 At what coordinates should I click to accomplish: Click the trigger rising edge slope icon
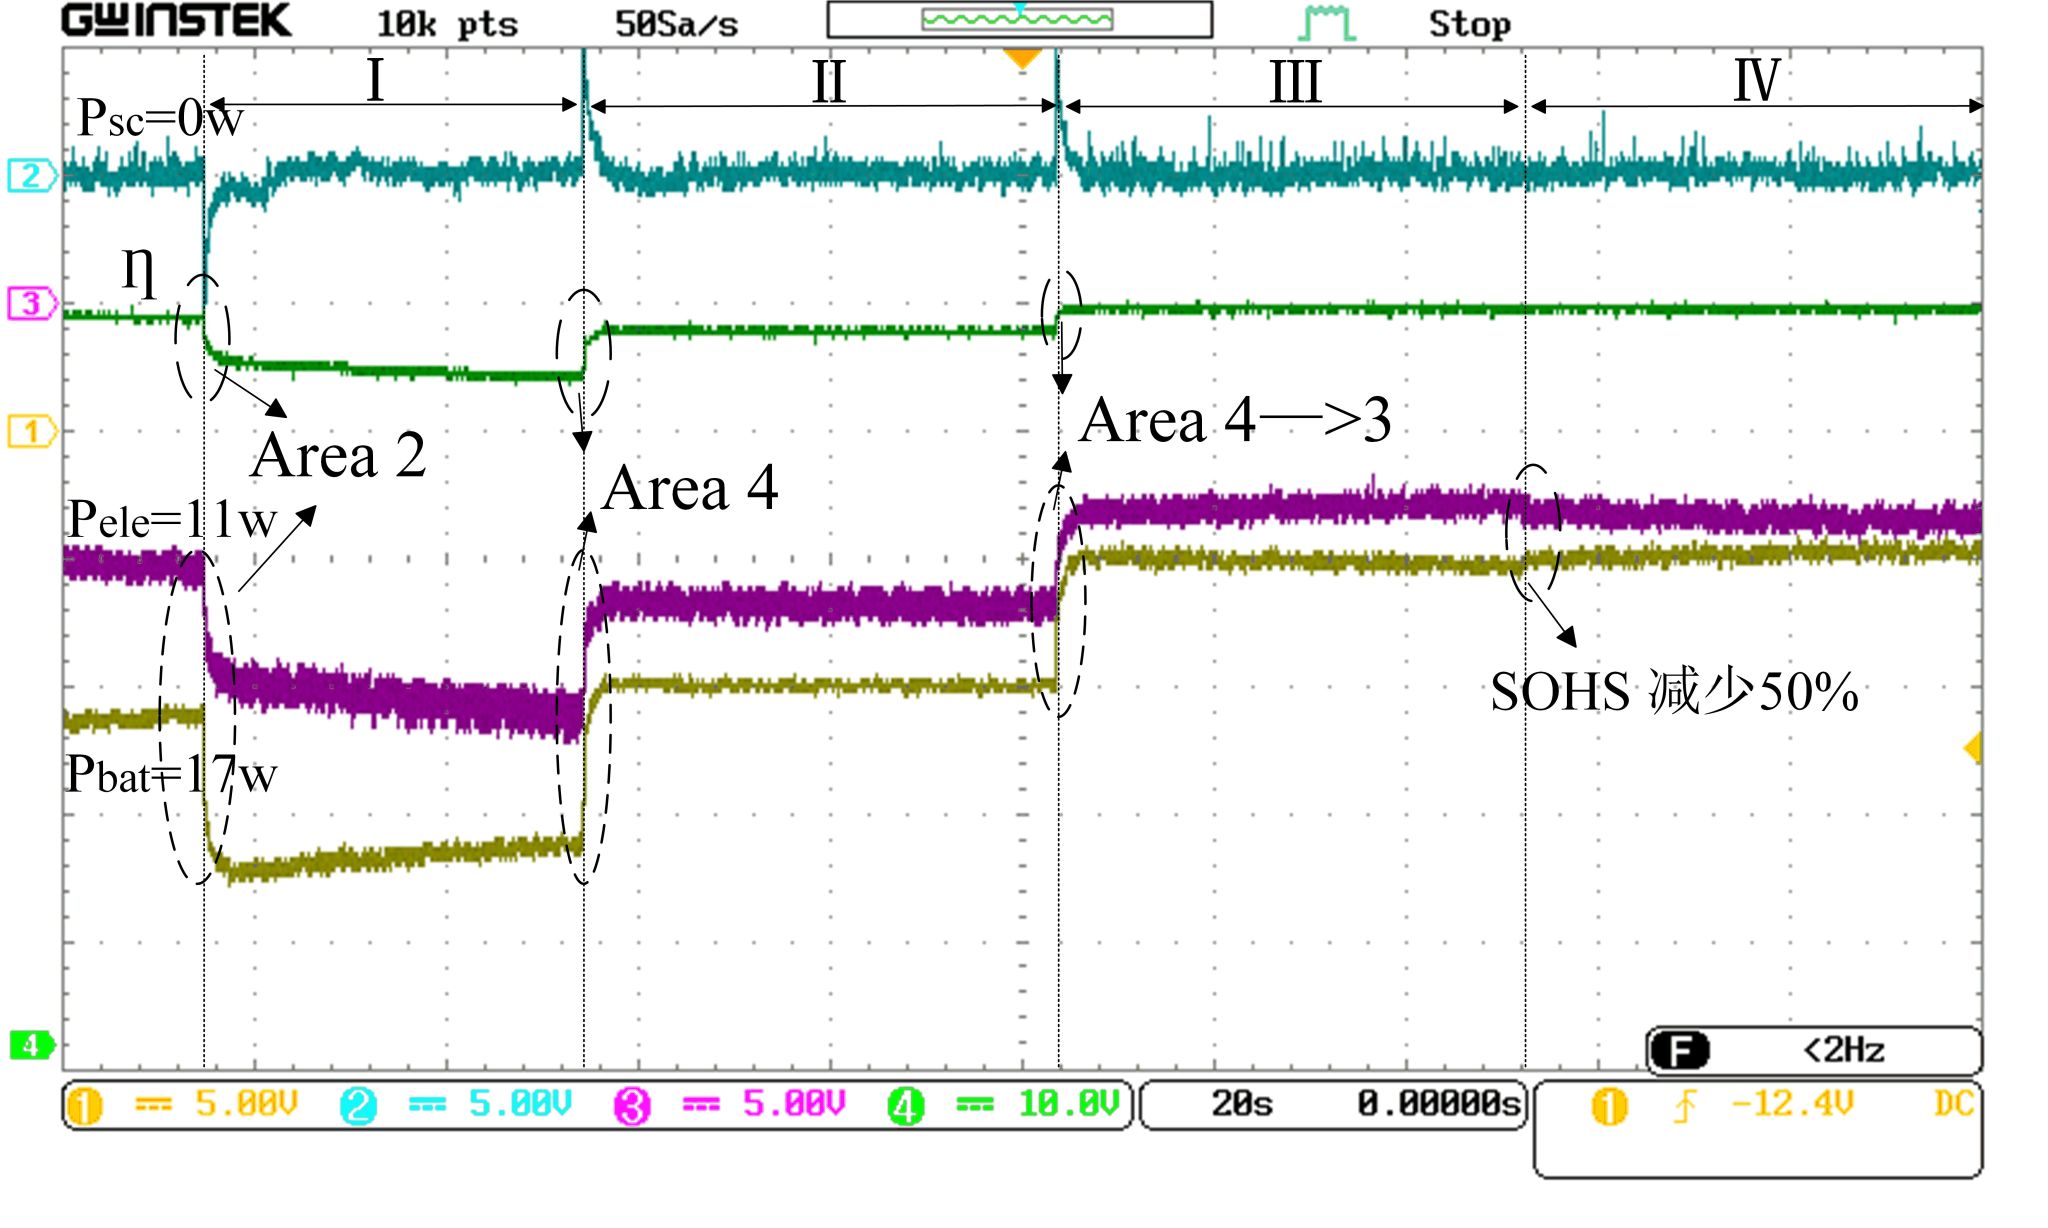[1685, 1106]
